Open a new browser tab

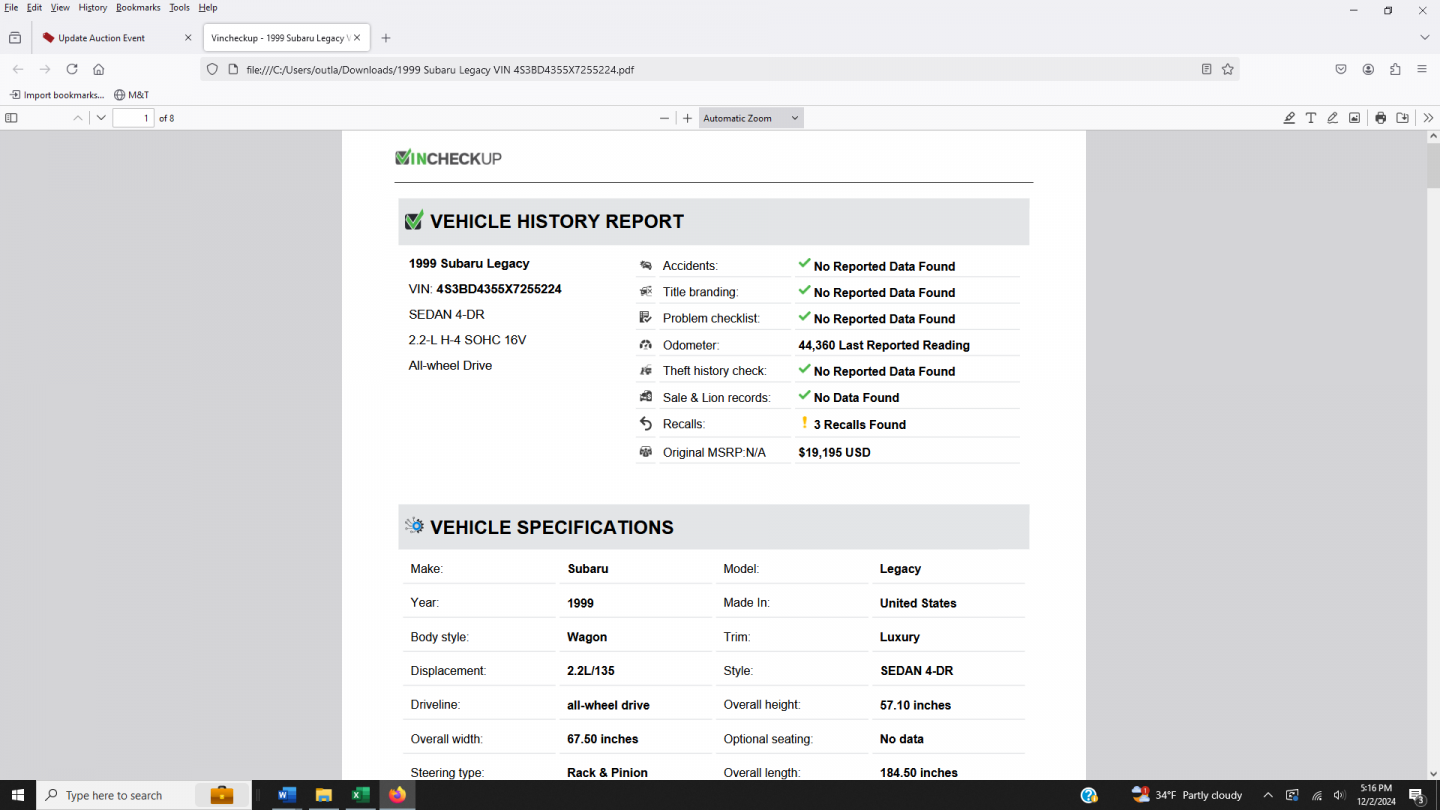[386, 38]
